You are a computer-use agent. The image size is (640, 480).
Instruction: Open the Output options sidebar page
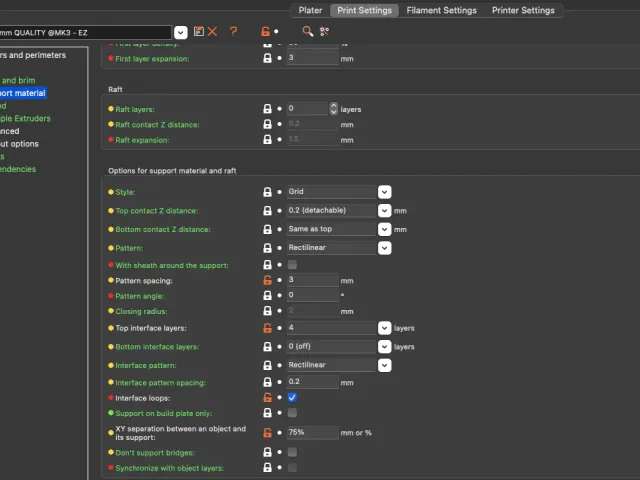(x=19, y=144)
